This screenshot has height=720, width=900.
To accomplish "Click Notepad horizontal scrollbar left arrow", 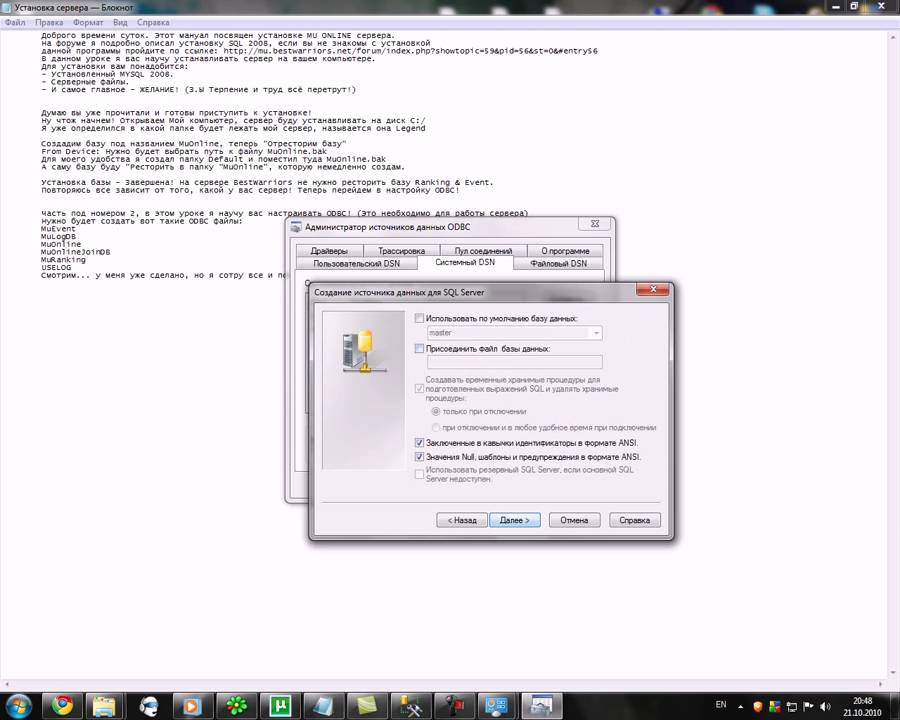I will (x=6, y=684).
